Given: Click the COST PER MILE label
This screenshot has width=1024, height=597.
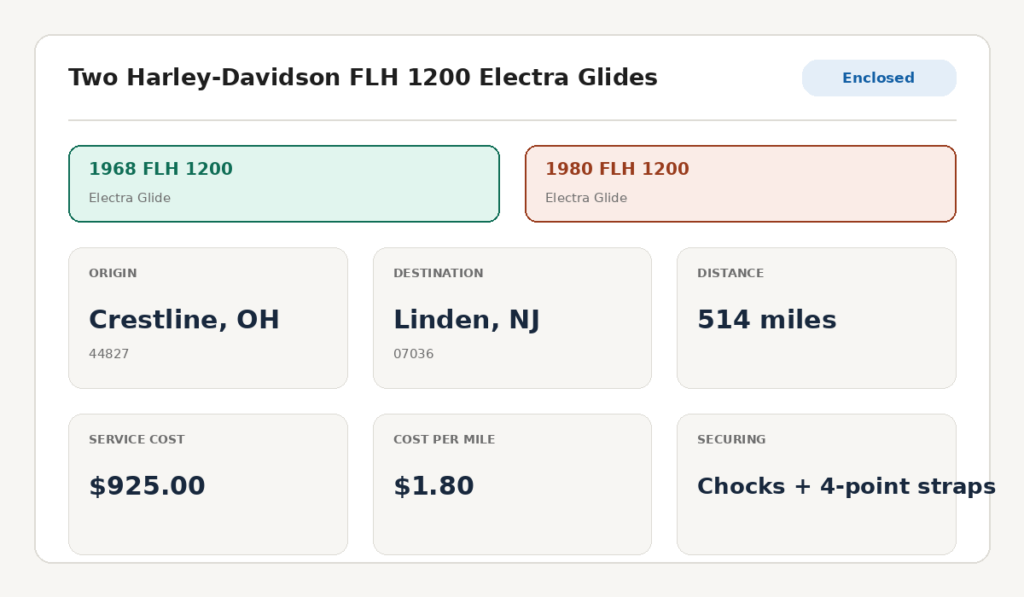Looking at the screenshot, I should [444, 440].
